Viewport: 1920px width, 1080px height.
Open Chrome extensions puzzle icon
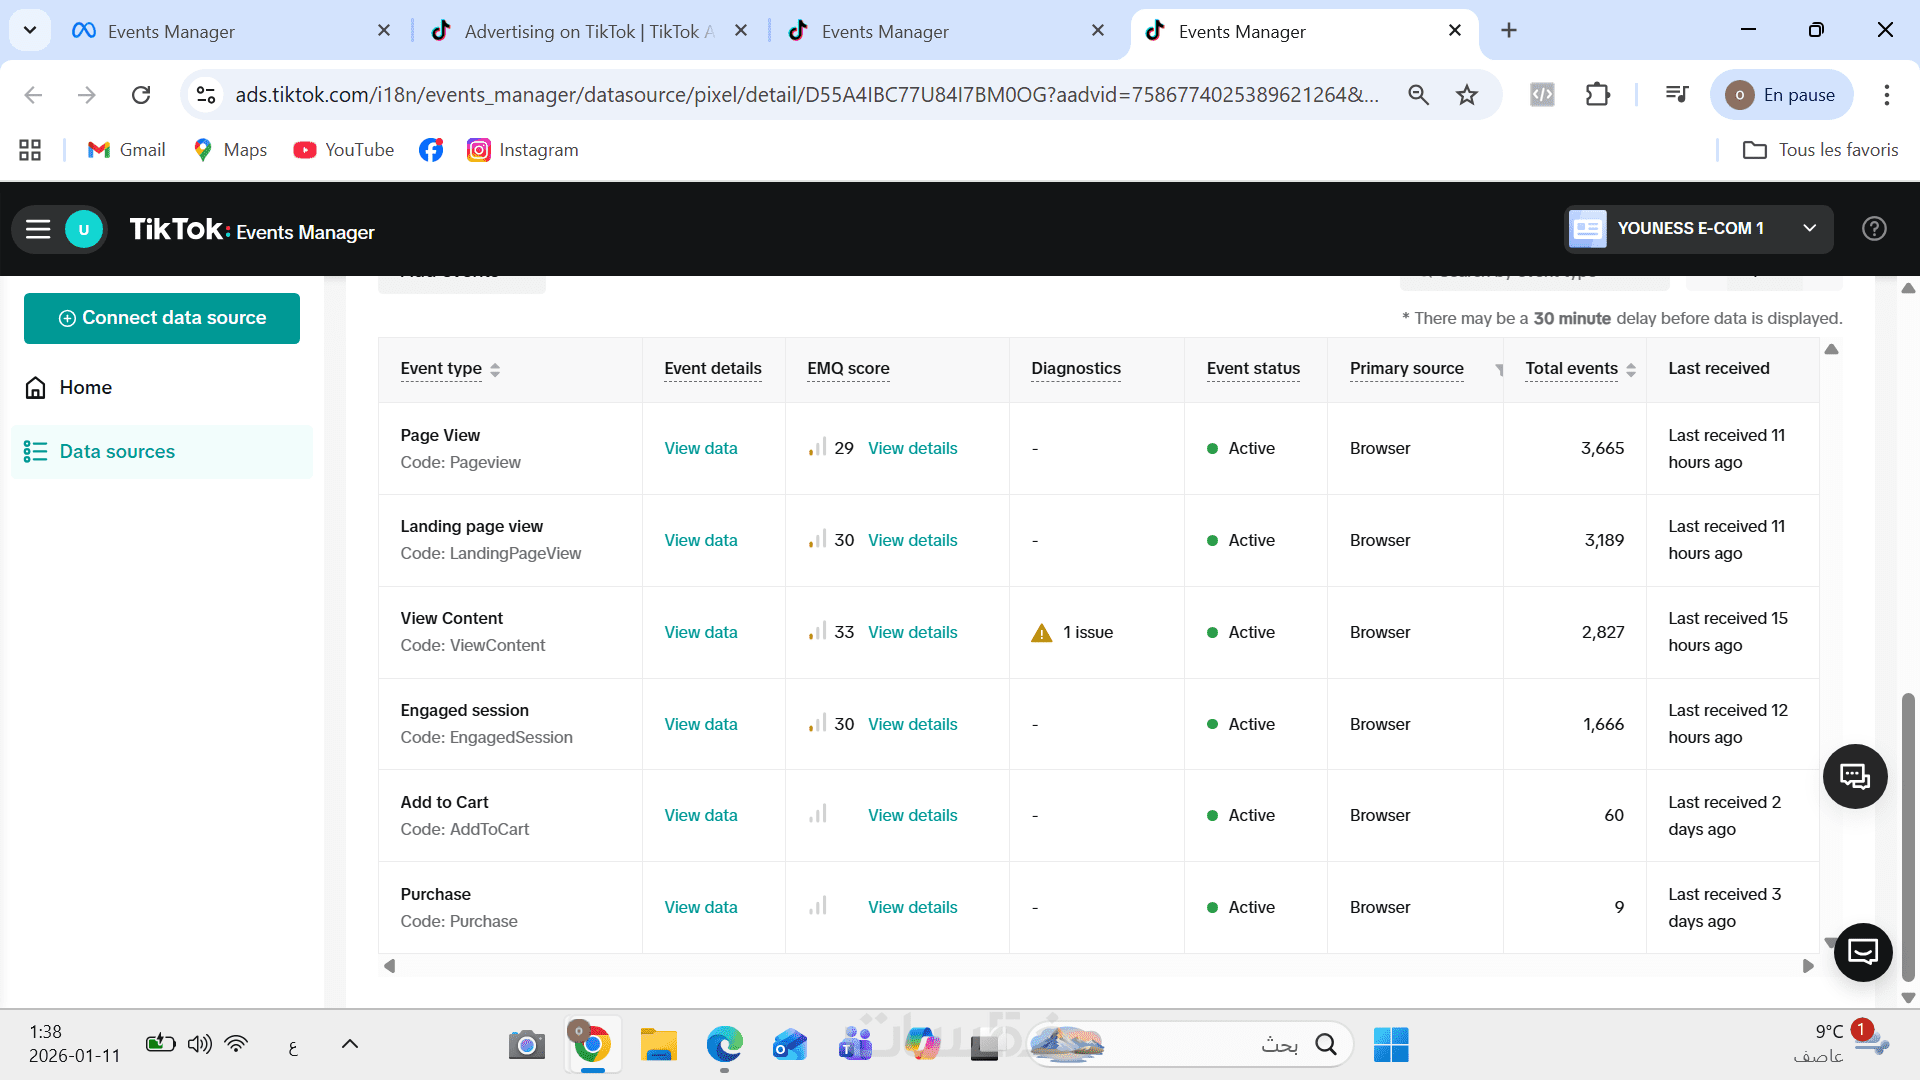coord(1597,95)
